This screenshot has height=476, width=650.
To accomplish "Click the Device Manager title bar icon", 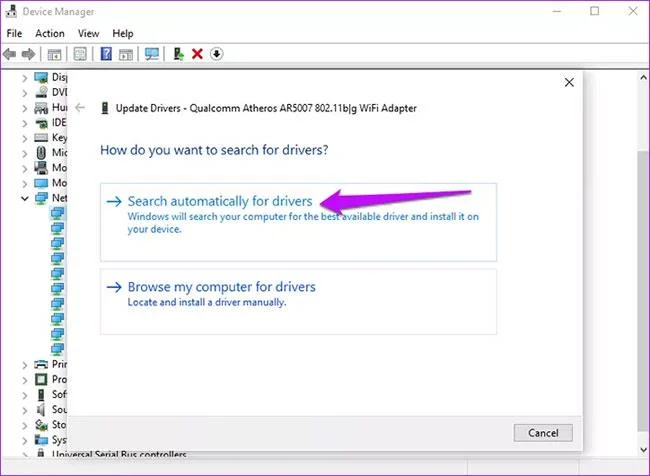I will pyautogui.click(x=11, y=11).
